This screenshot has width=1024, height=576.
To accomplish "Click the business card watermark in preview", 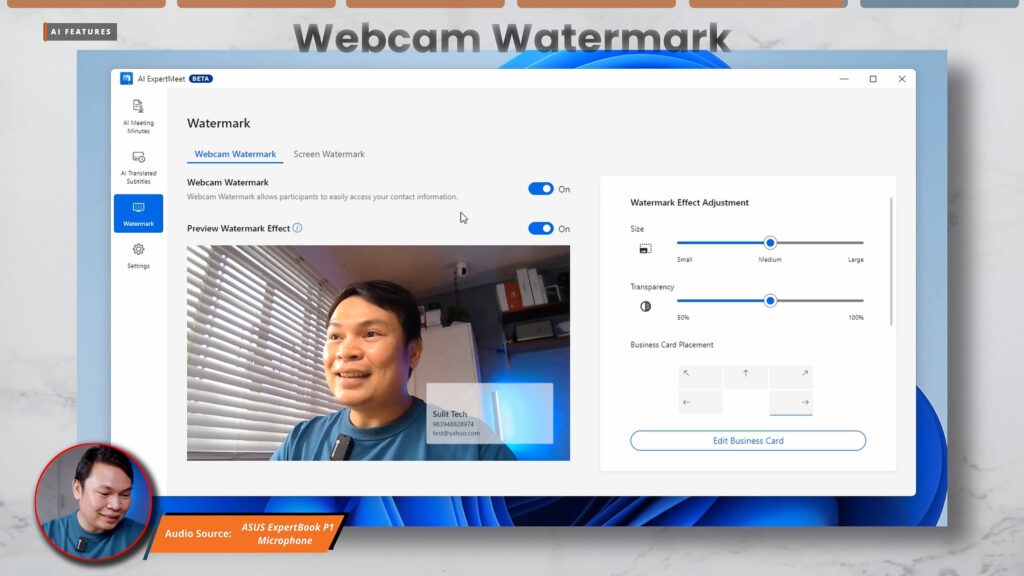I will (x=490, y=413).
